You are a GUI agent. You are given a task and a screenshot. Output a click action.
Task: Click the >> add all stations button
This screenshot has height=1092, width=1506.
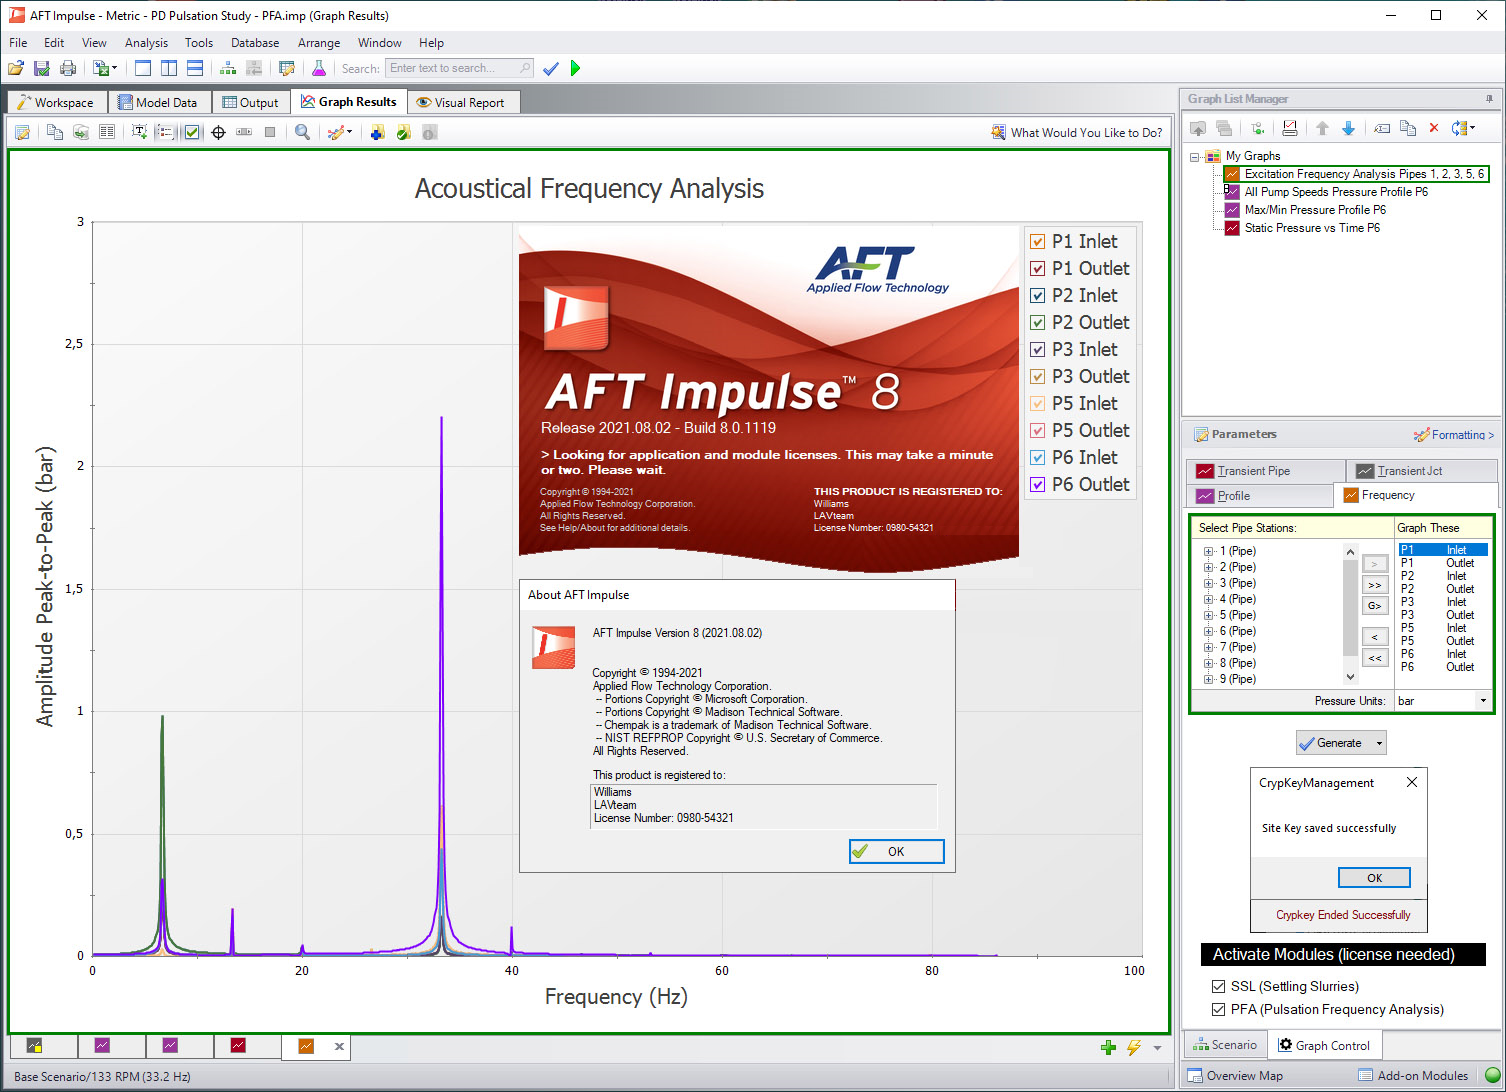click(1375, 585)
